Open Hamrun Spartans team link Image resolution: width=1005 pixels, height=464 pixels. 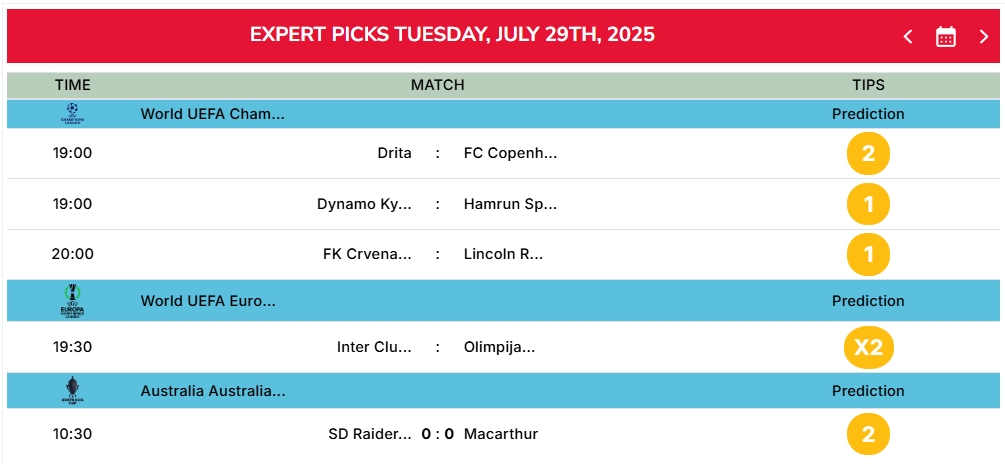[510, 204]
